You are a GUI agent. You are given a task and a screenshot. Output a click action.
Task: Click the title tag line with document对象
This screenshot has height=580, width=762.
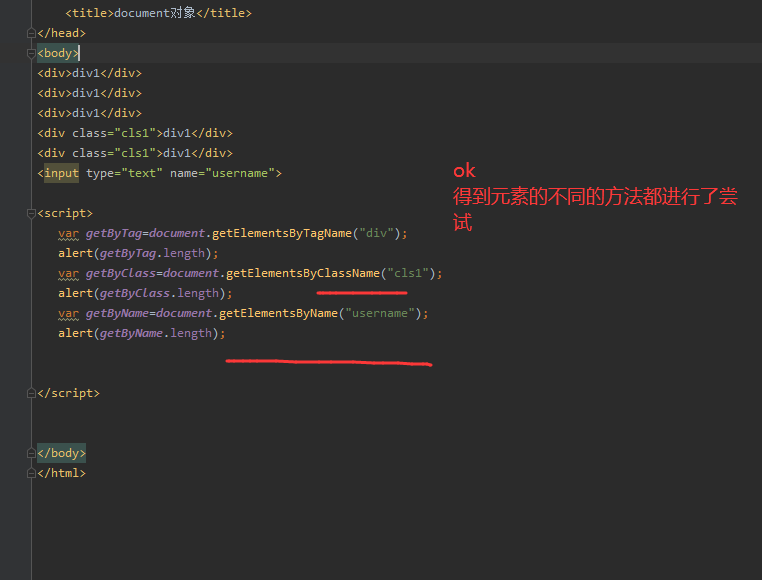(158, 13)
